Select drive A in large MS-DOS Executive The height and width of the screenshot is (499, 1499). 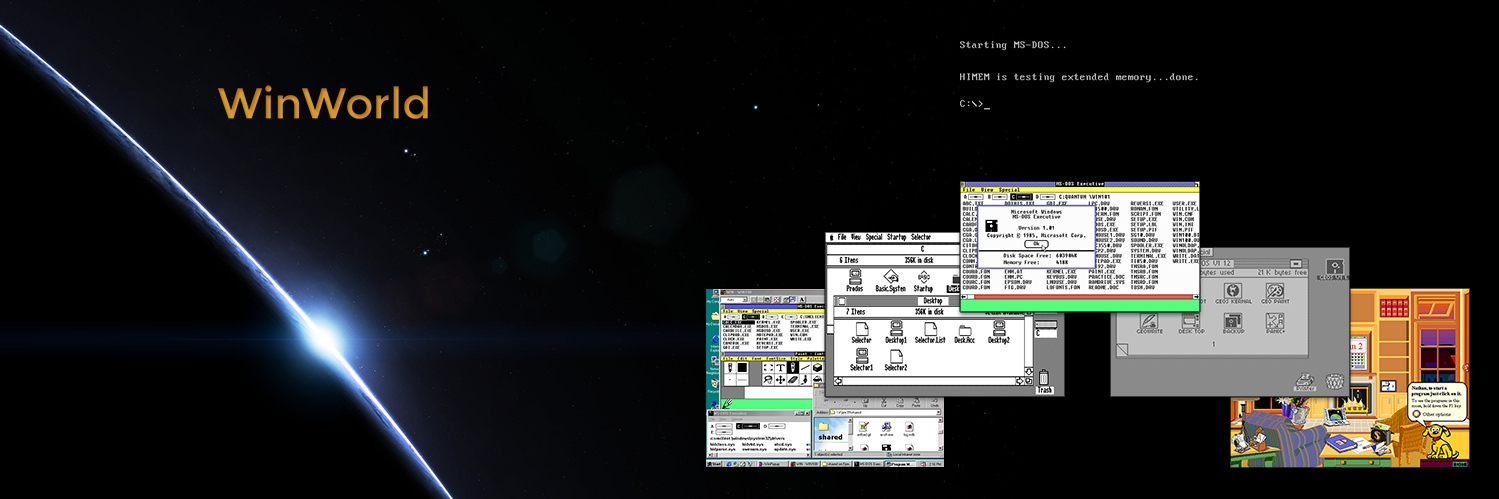[x=972, y=197]
